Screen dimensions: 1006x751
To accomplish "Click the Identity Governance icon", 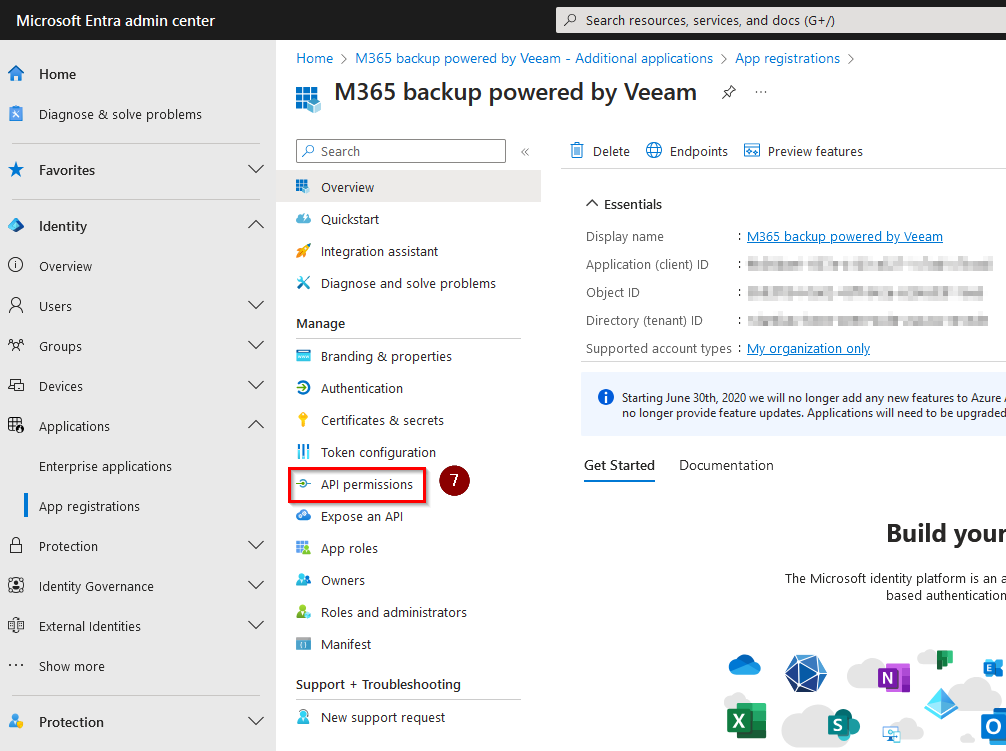I will [x=16, y=586].
